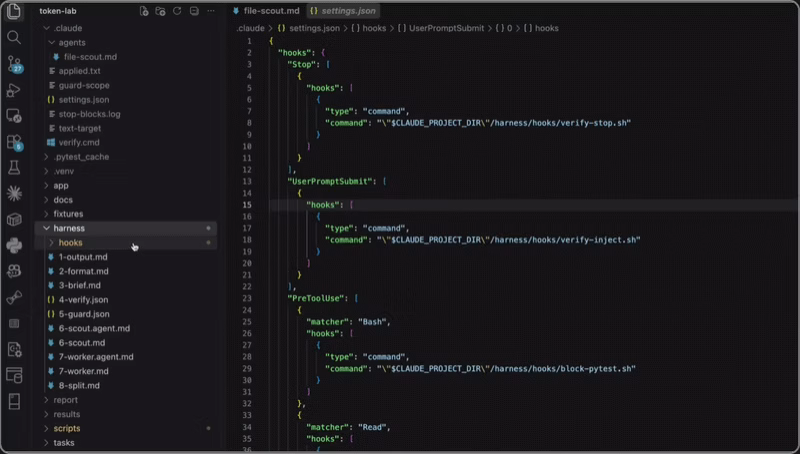The image size is (800, 454).
Task: Open 3-brief.md in harness folder
Action: 80,285
